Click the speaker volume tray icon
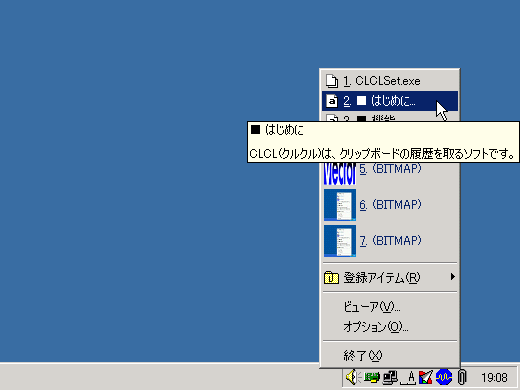 coord(353,377)
